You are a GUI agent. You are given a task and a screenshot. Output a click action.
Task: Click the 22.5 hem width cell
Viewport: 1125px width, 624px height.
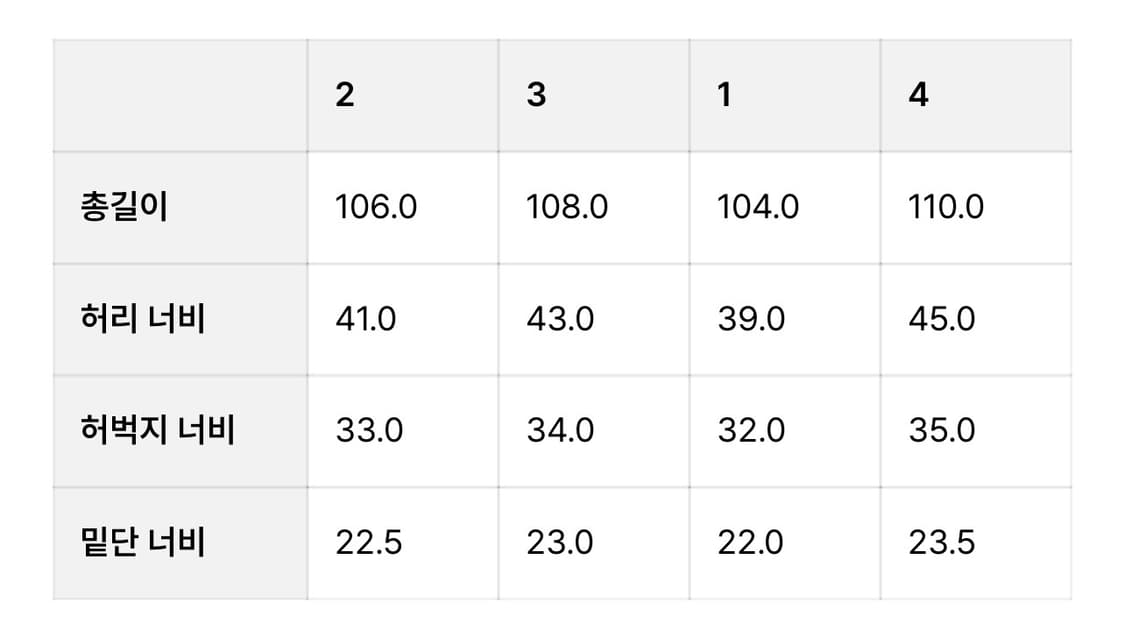point(369,543)
